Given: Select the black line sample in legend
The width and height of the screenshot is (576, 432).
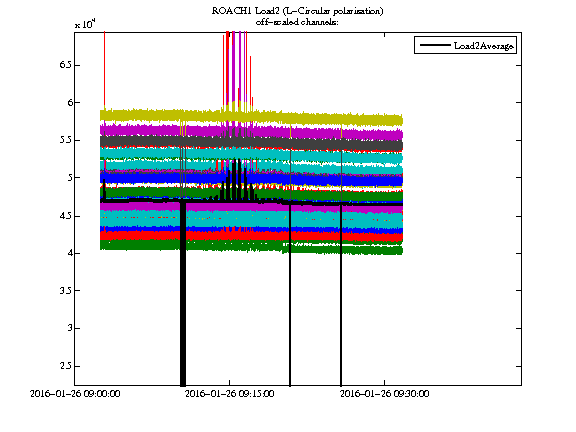Looking at the screenshot, I should 435,45.
